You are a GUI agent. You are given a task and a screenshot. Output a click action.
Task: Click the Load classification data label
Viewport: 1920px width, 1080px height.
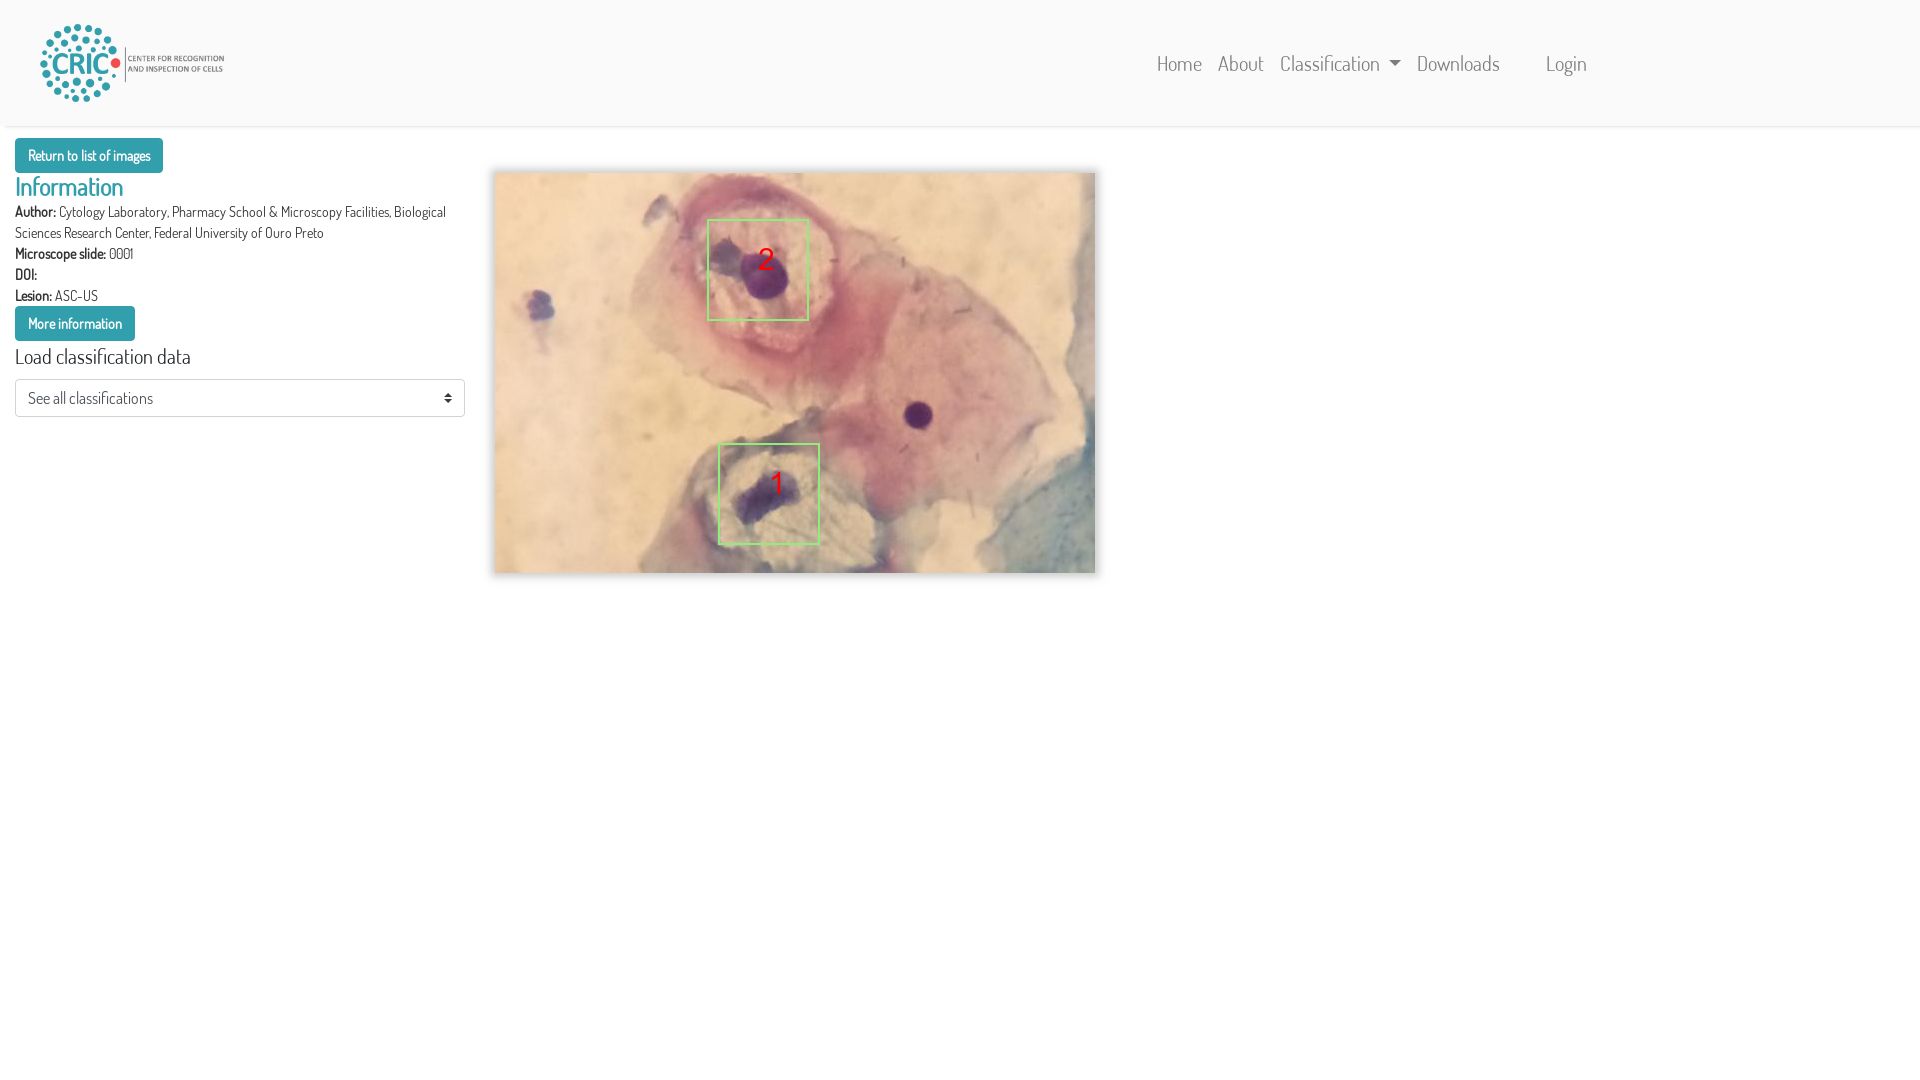[x=103, y=356]
